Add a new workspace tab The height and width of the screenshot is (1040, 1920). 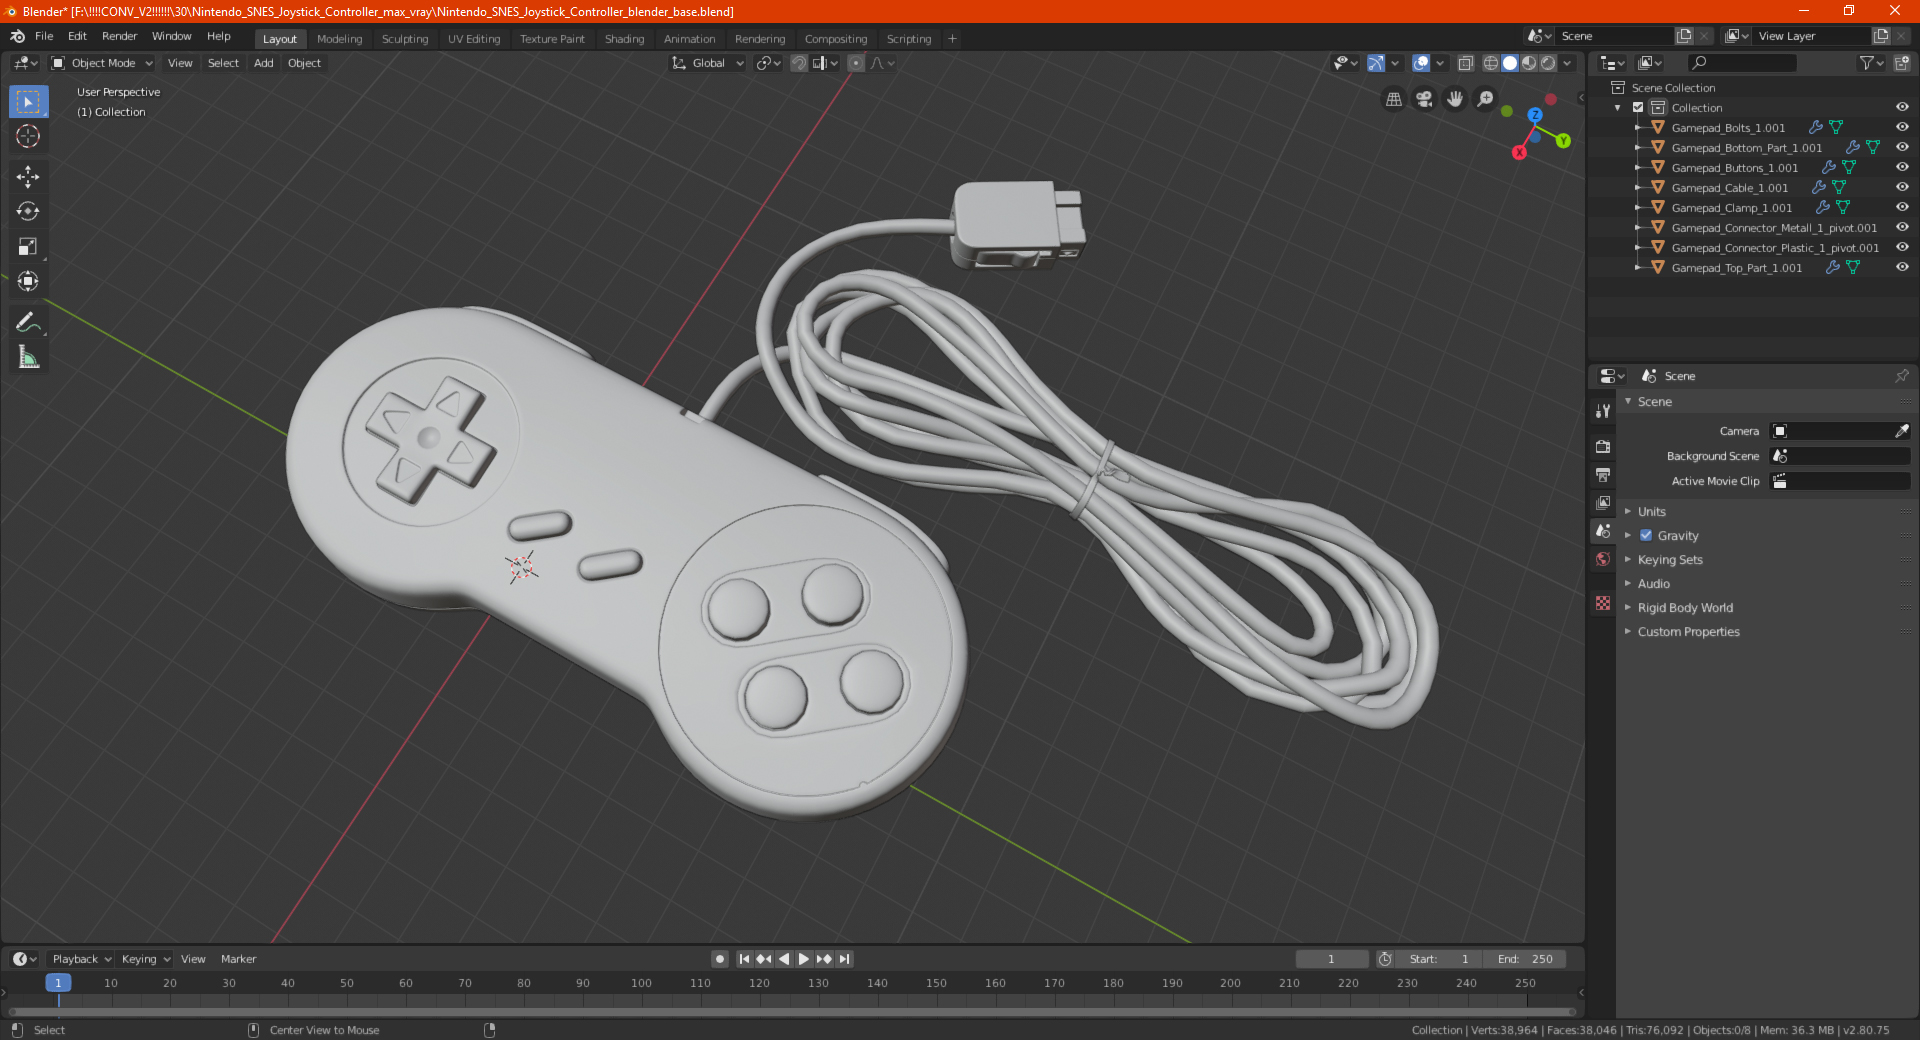pos(952,39)
